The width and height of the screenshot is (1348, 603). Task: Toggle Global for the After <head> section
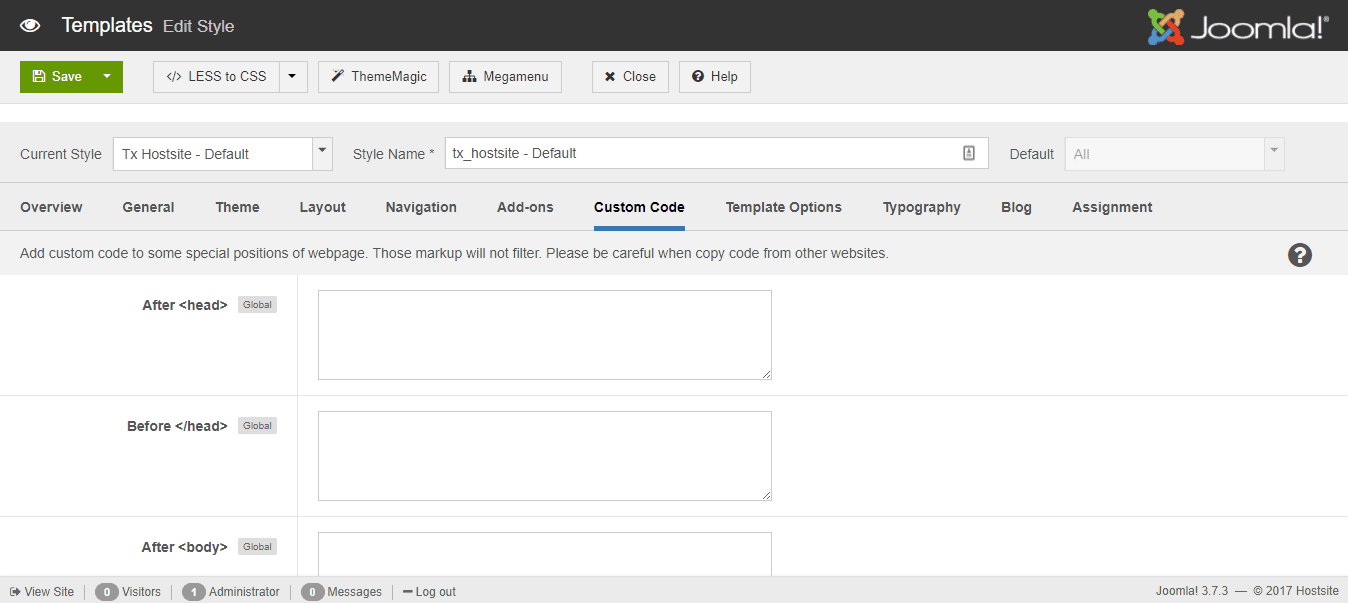[256, 304]
